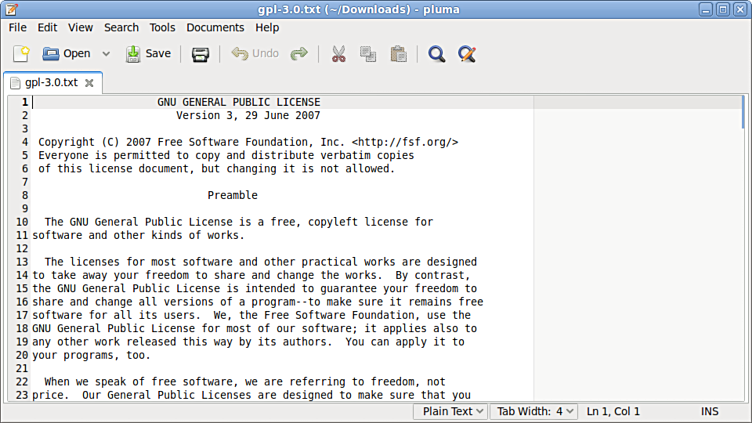752x423 pixels.
Task: Open the File menu
Action: point(18,28)
